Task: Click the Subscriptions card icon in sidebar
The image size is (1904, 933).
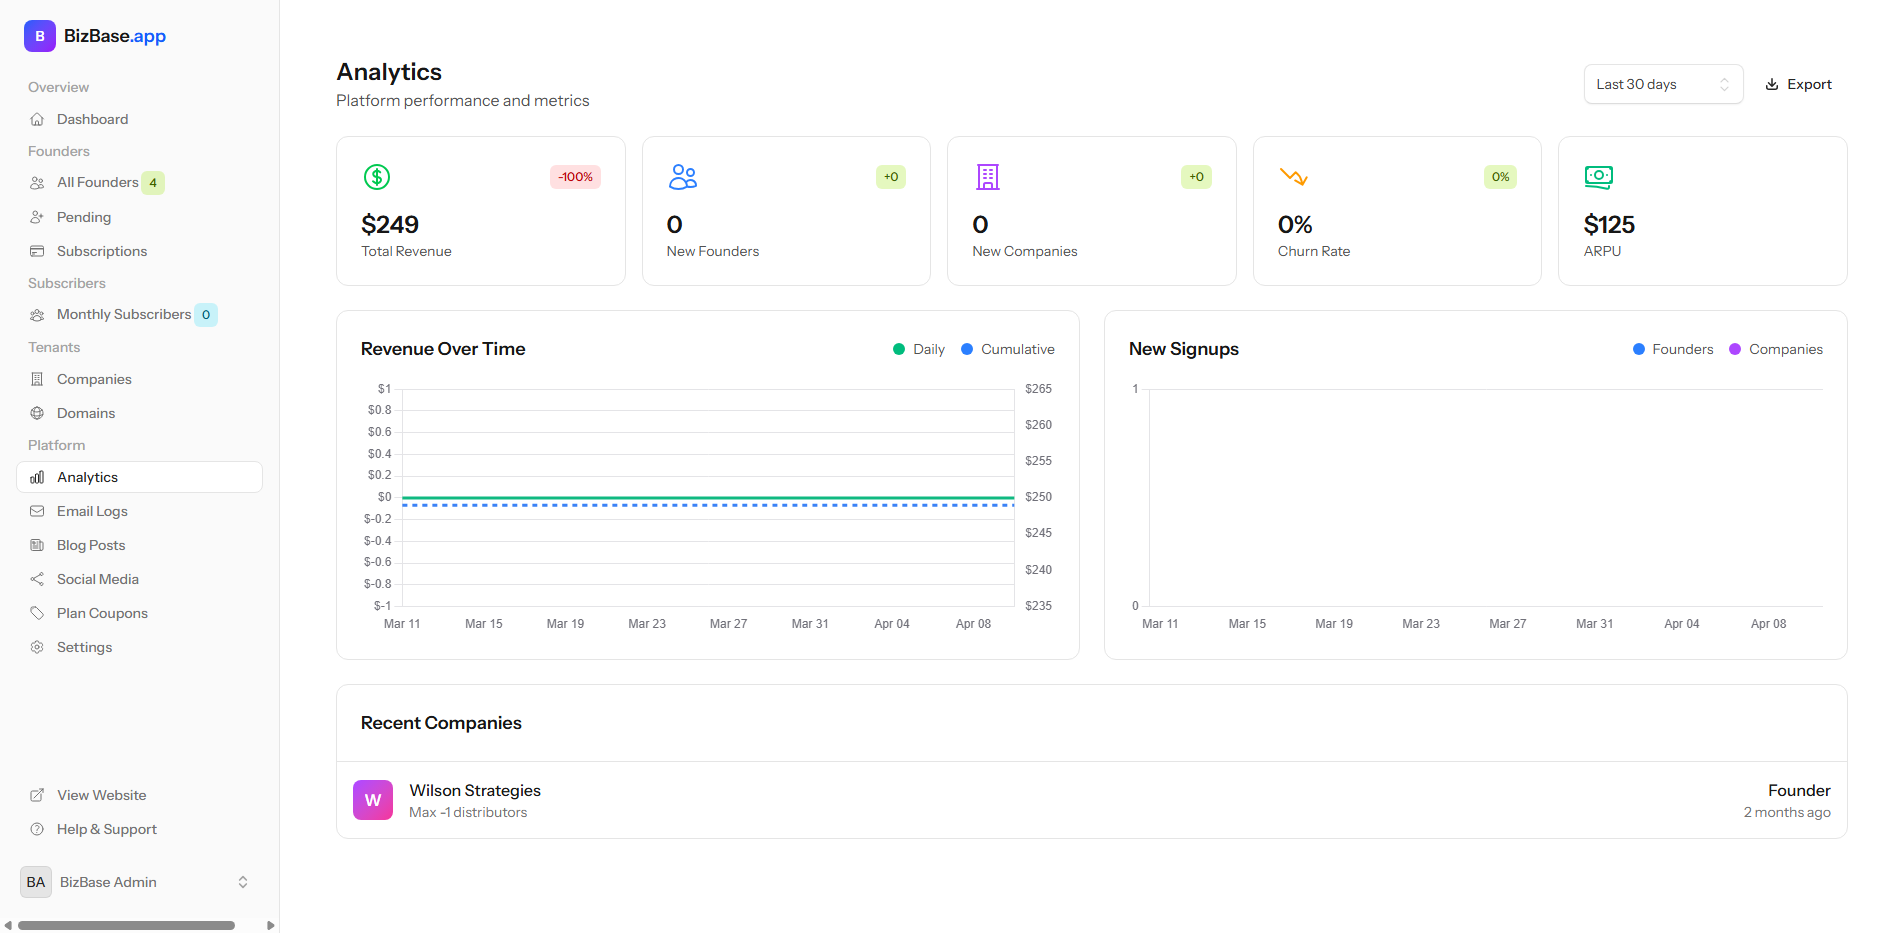Action: (x=37, y=251)
